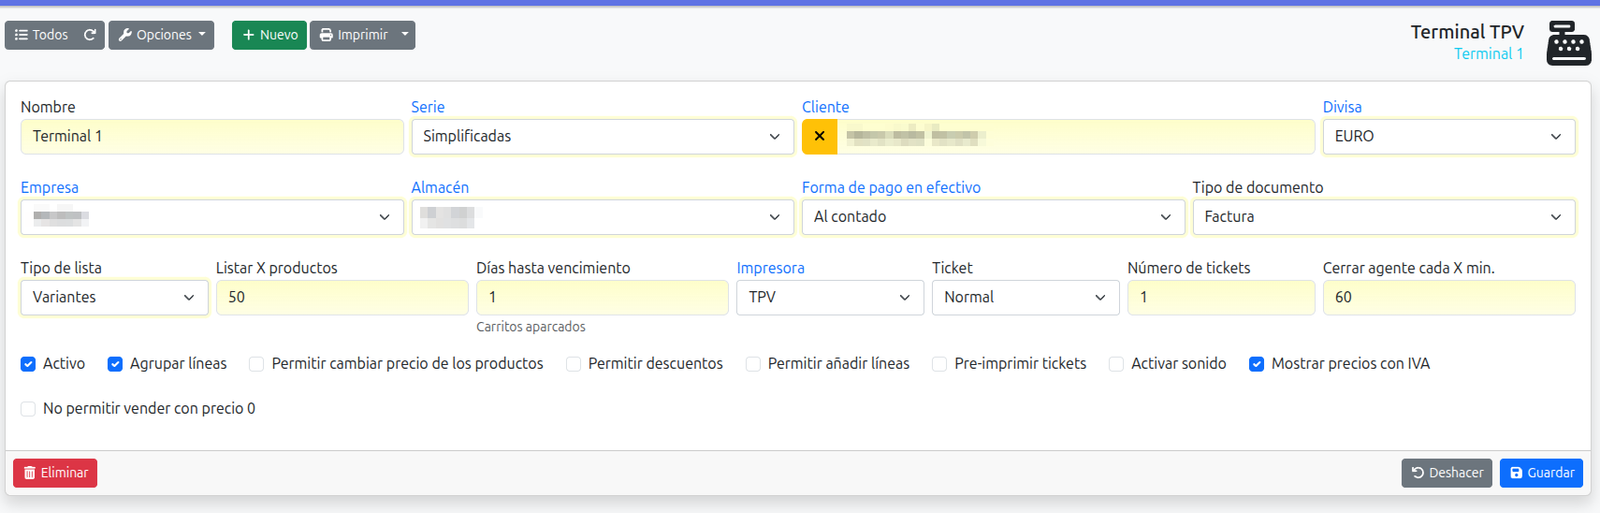Follow the Empresa label link

pos(49,188)
